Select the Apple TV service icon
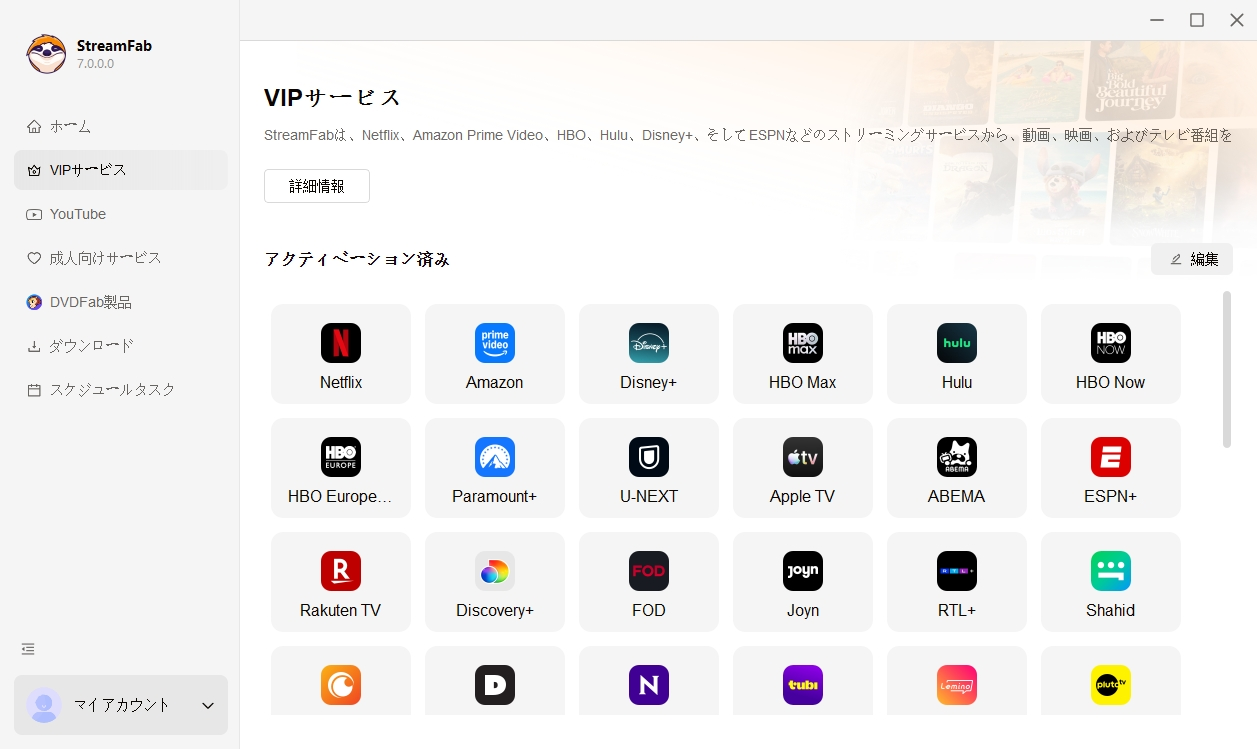This screenshot has height=749, width=1257. (x=802, y=468)
